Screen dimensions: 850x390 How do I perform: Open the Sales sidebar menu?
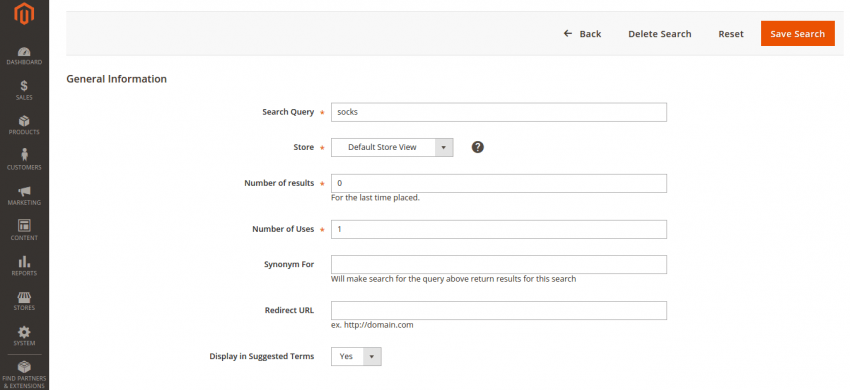point(24,91)
